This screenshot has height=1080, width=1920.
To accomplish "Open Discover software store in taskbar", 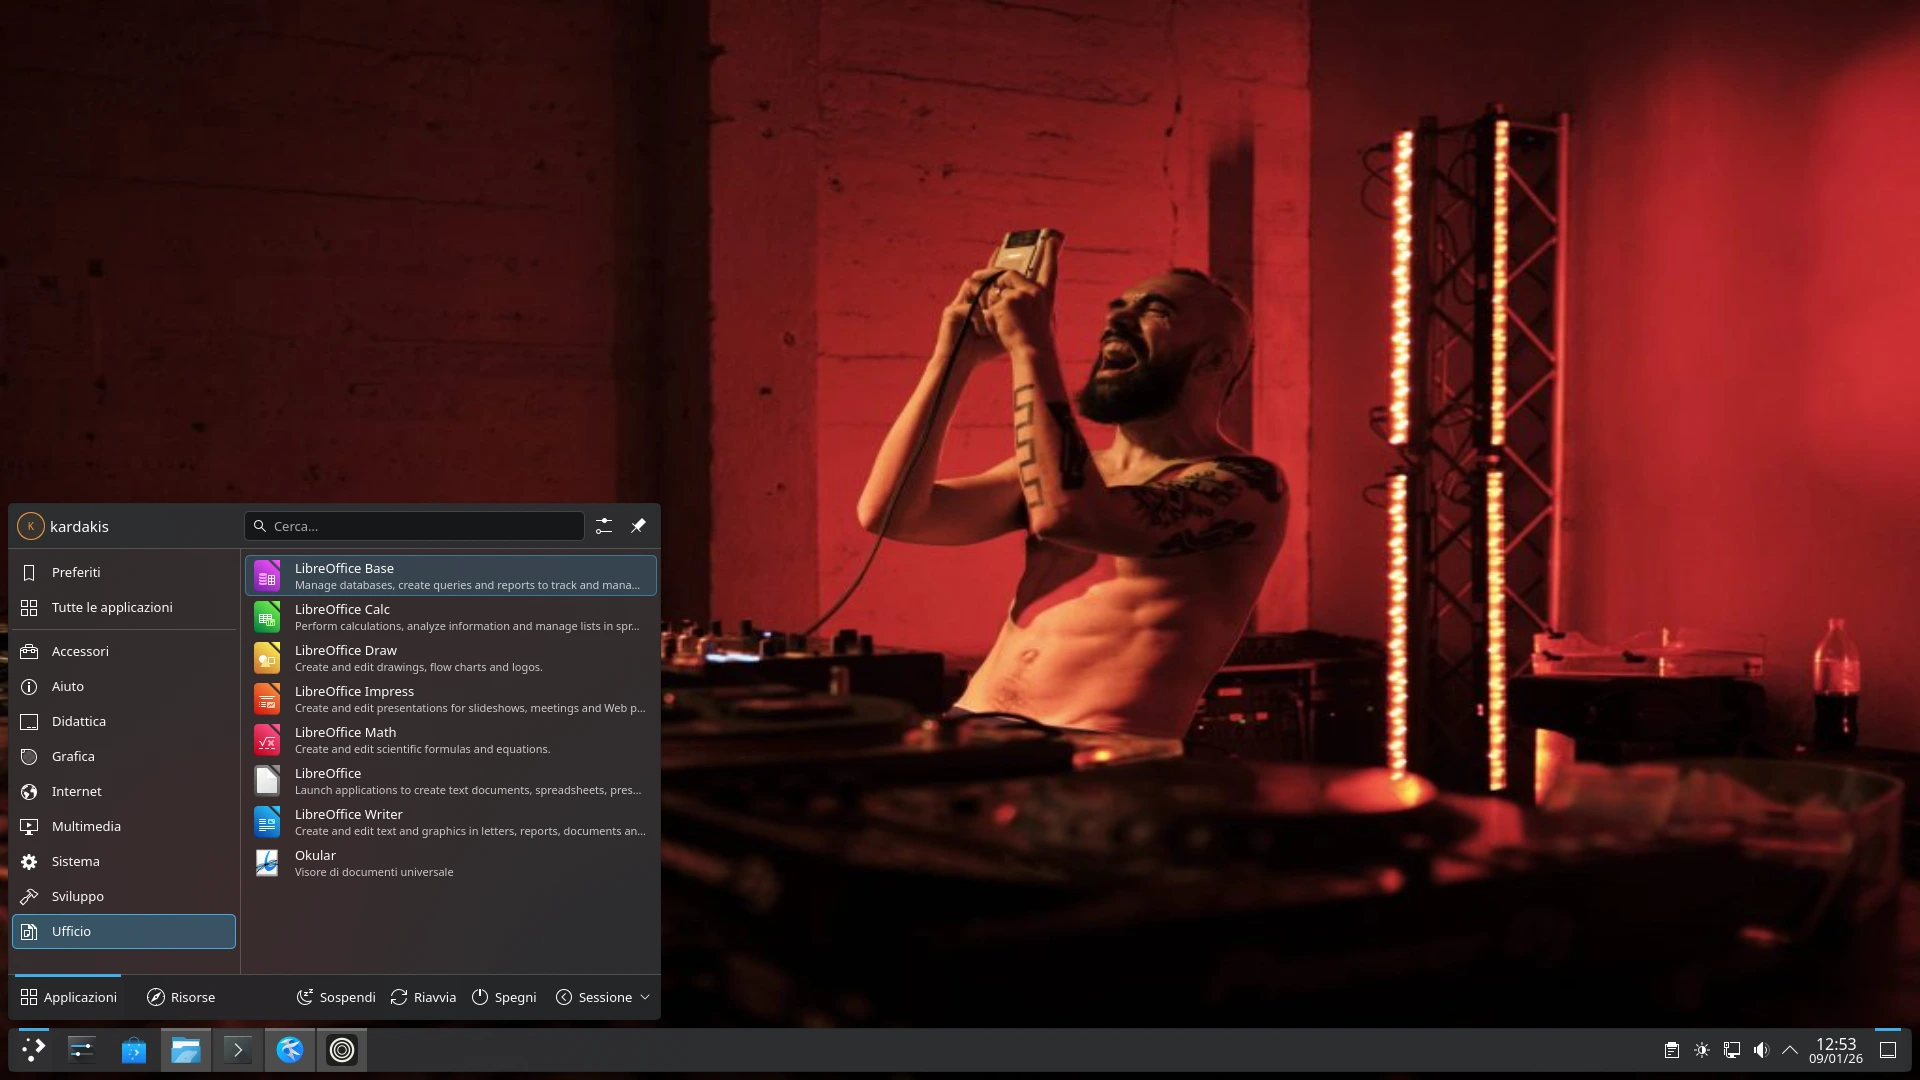I will (134, 1050).
